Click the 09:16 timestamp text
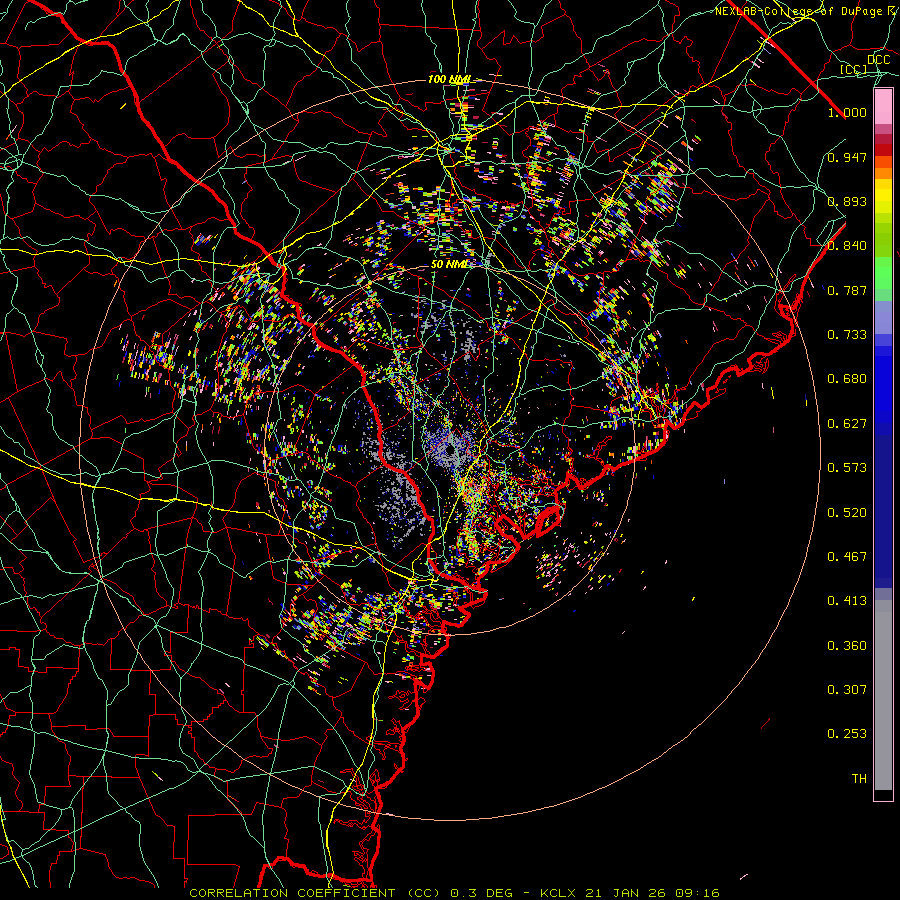Image resolution: width=900 pixels, height=900 pixels. point(696,893)
